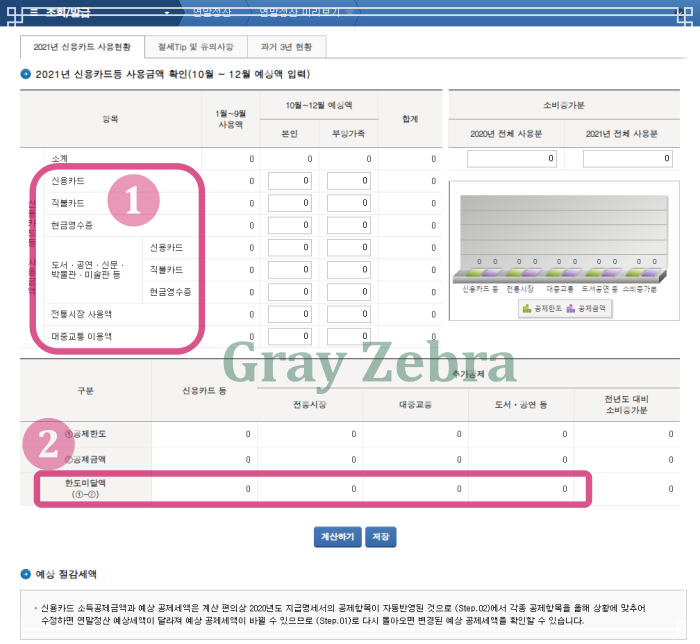This screenshot has width=700, height=644.
Task: Open the 과거 3년 현황 tab
Action: point(286,47)
